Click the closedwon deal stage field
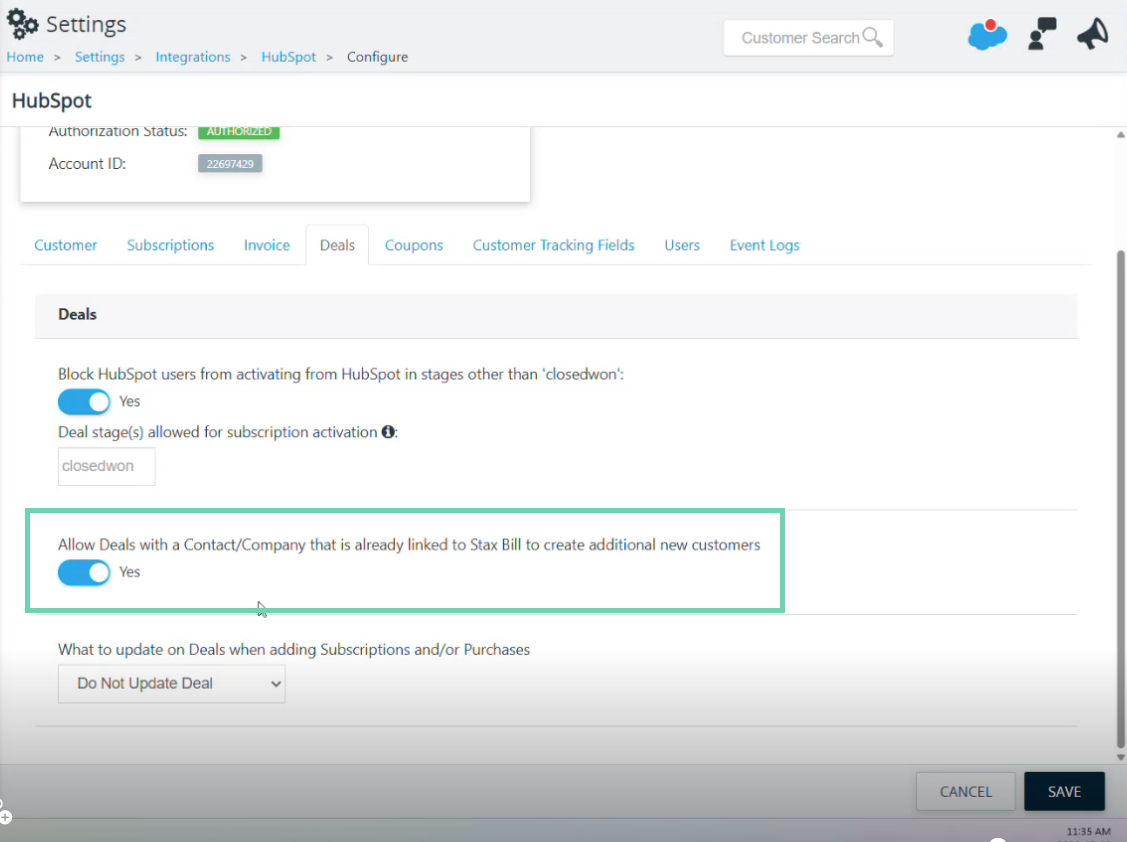 [106, 466]
